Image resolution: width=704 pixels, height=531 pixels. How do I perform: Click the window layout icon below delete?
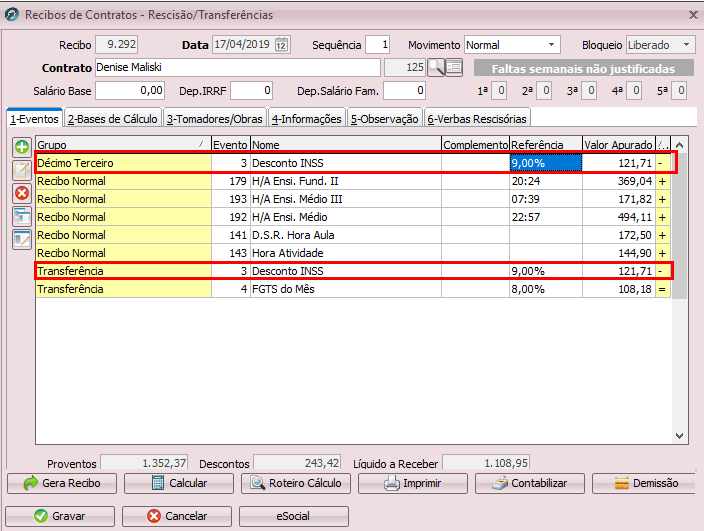click(22, 216)
